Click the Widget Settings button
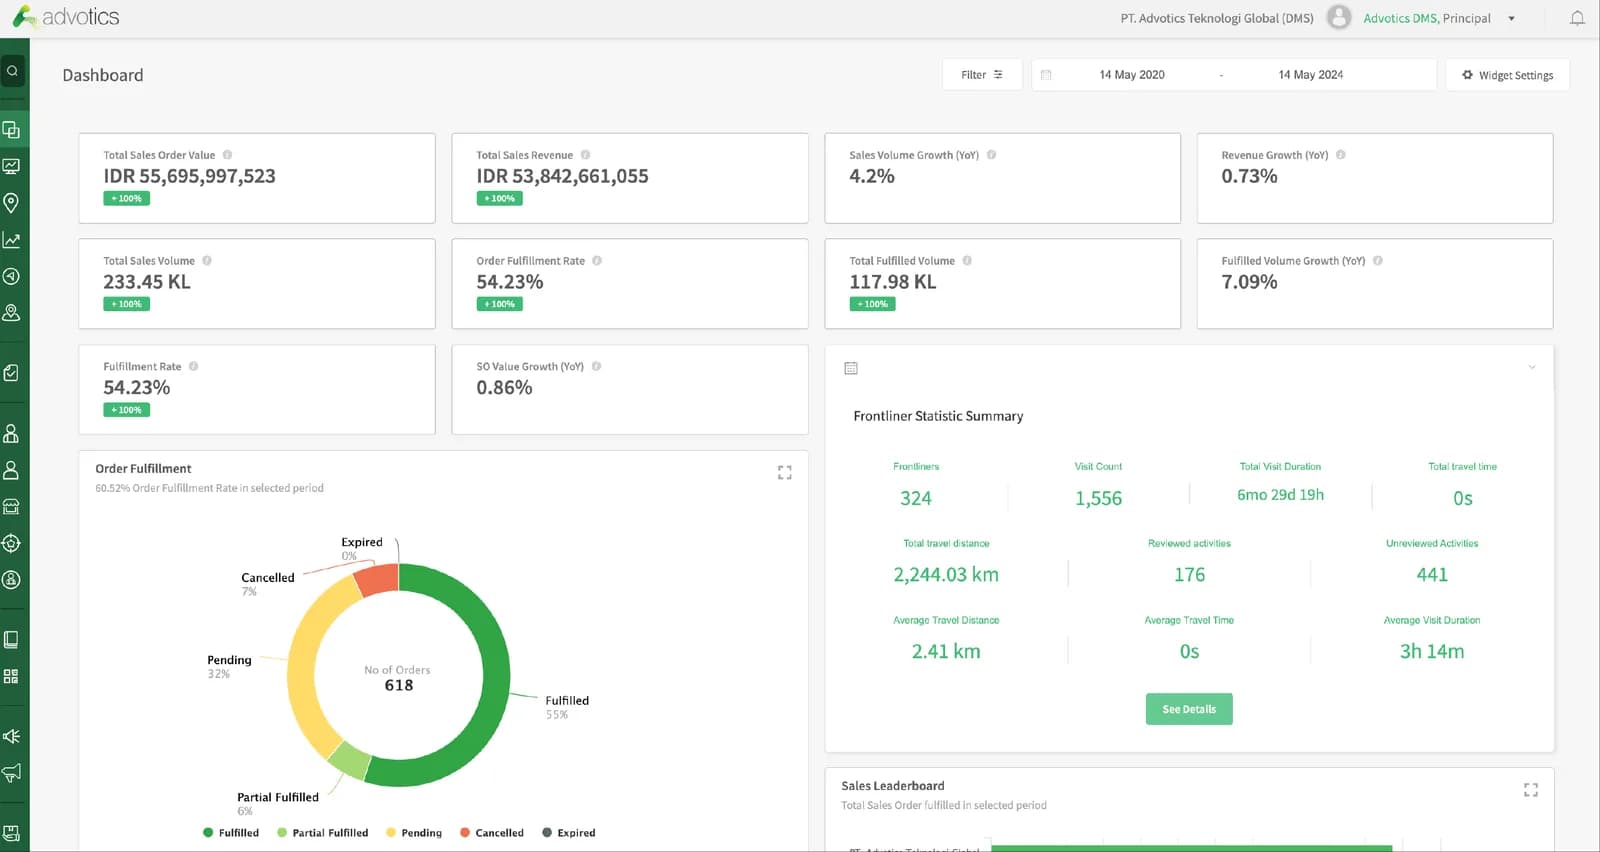Screen dimensions: 1600x852 click(x=1508, y=75)
